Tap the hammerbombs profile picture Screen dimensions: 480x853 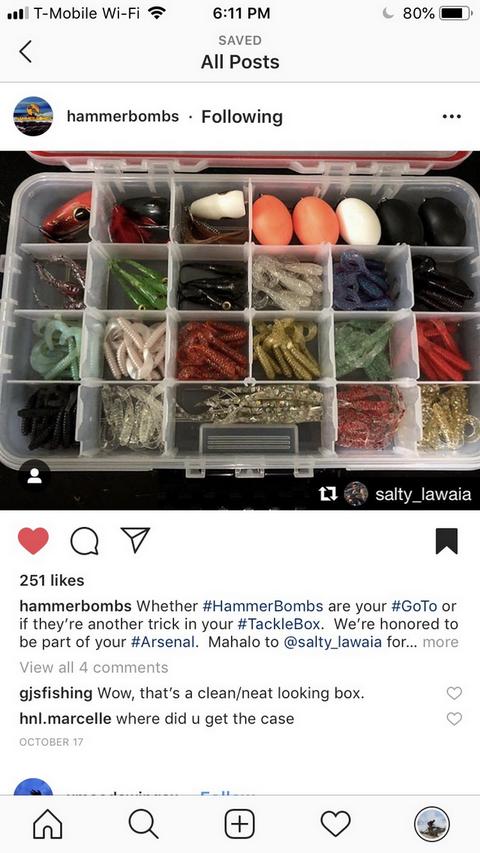click(x=33, y=116)
